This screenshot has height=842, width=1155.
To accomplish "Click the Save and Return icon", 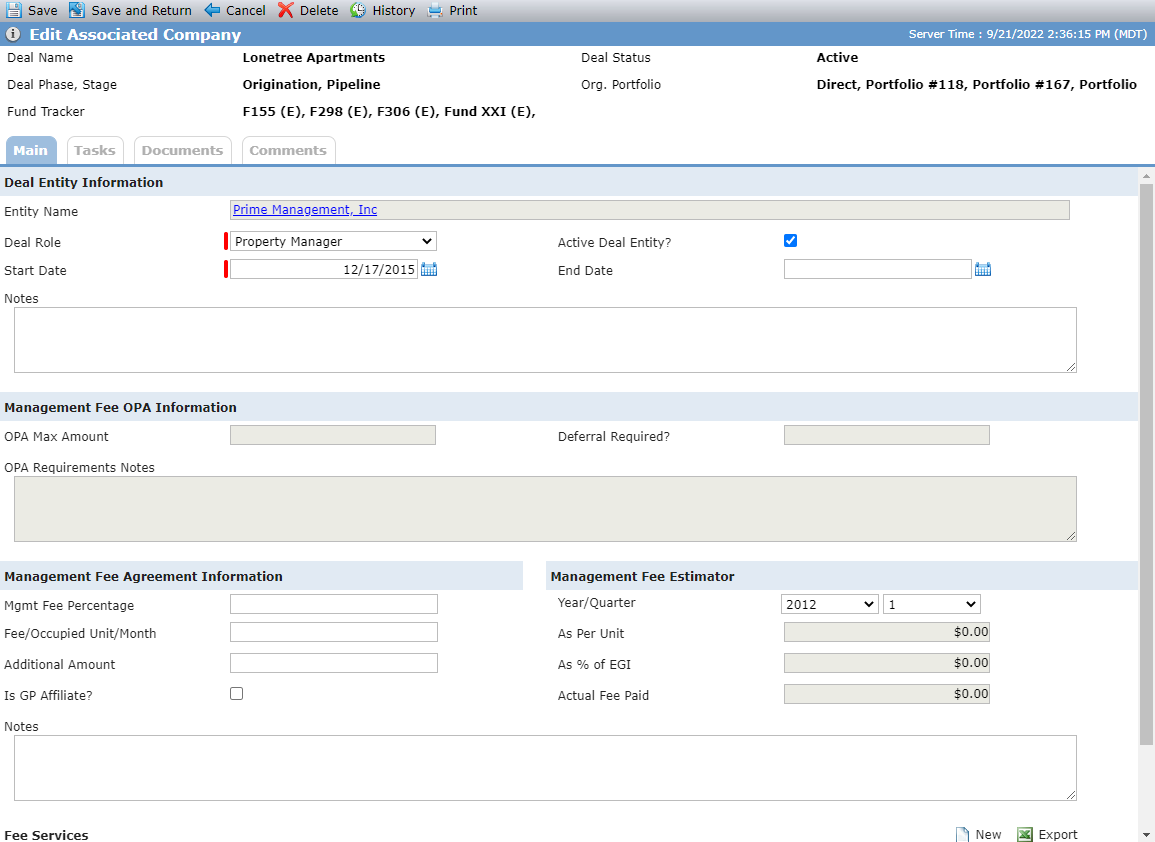I will [x=77, y=10].
